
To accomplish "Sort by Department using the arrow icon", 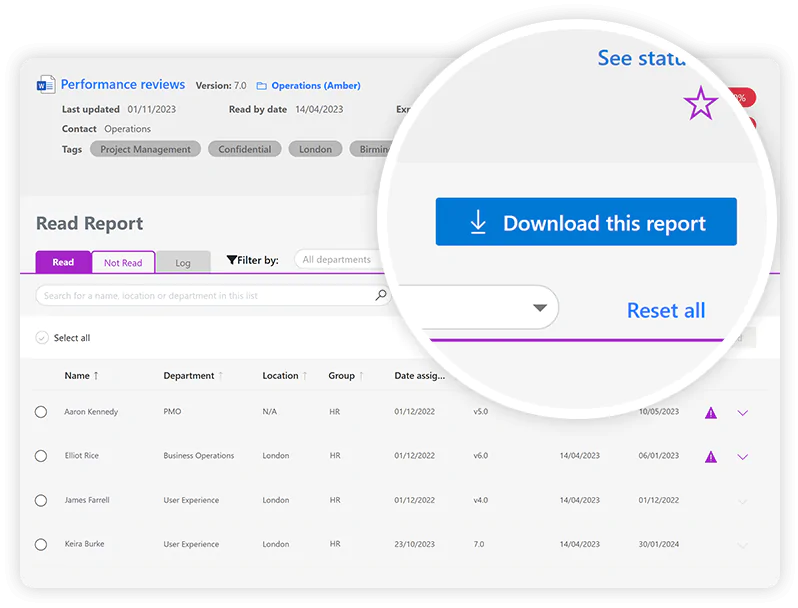I will tap(220, 376).
